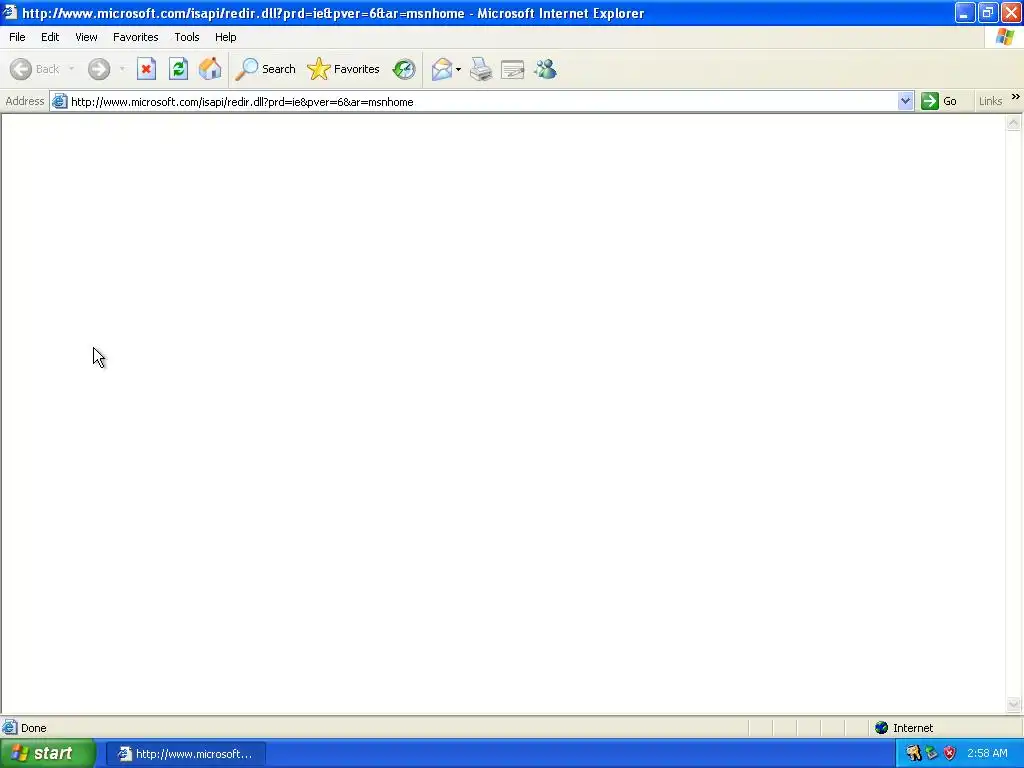Click the page icon in the Address bar
This screenshot has width=1024, height=768.
tap(59, 101)
